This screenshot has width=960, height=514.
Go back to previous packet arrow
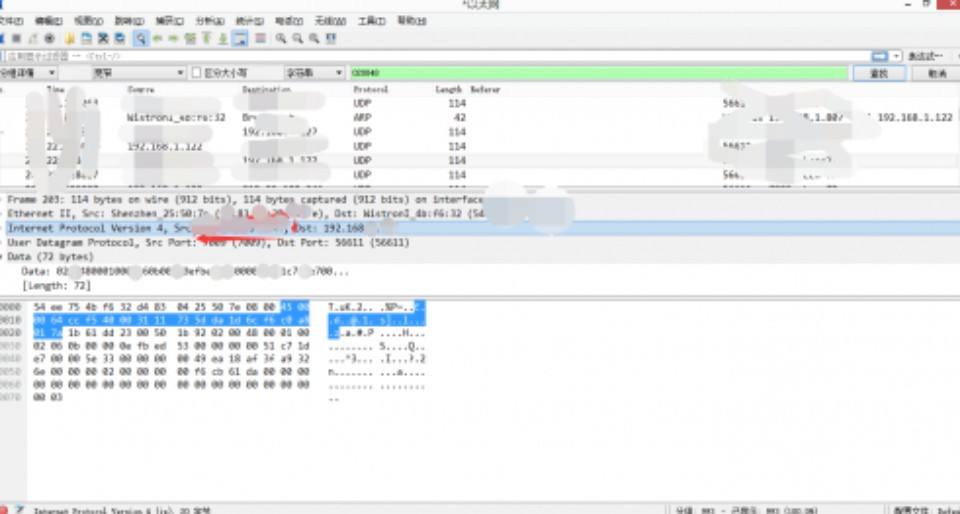point(157,39)
